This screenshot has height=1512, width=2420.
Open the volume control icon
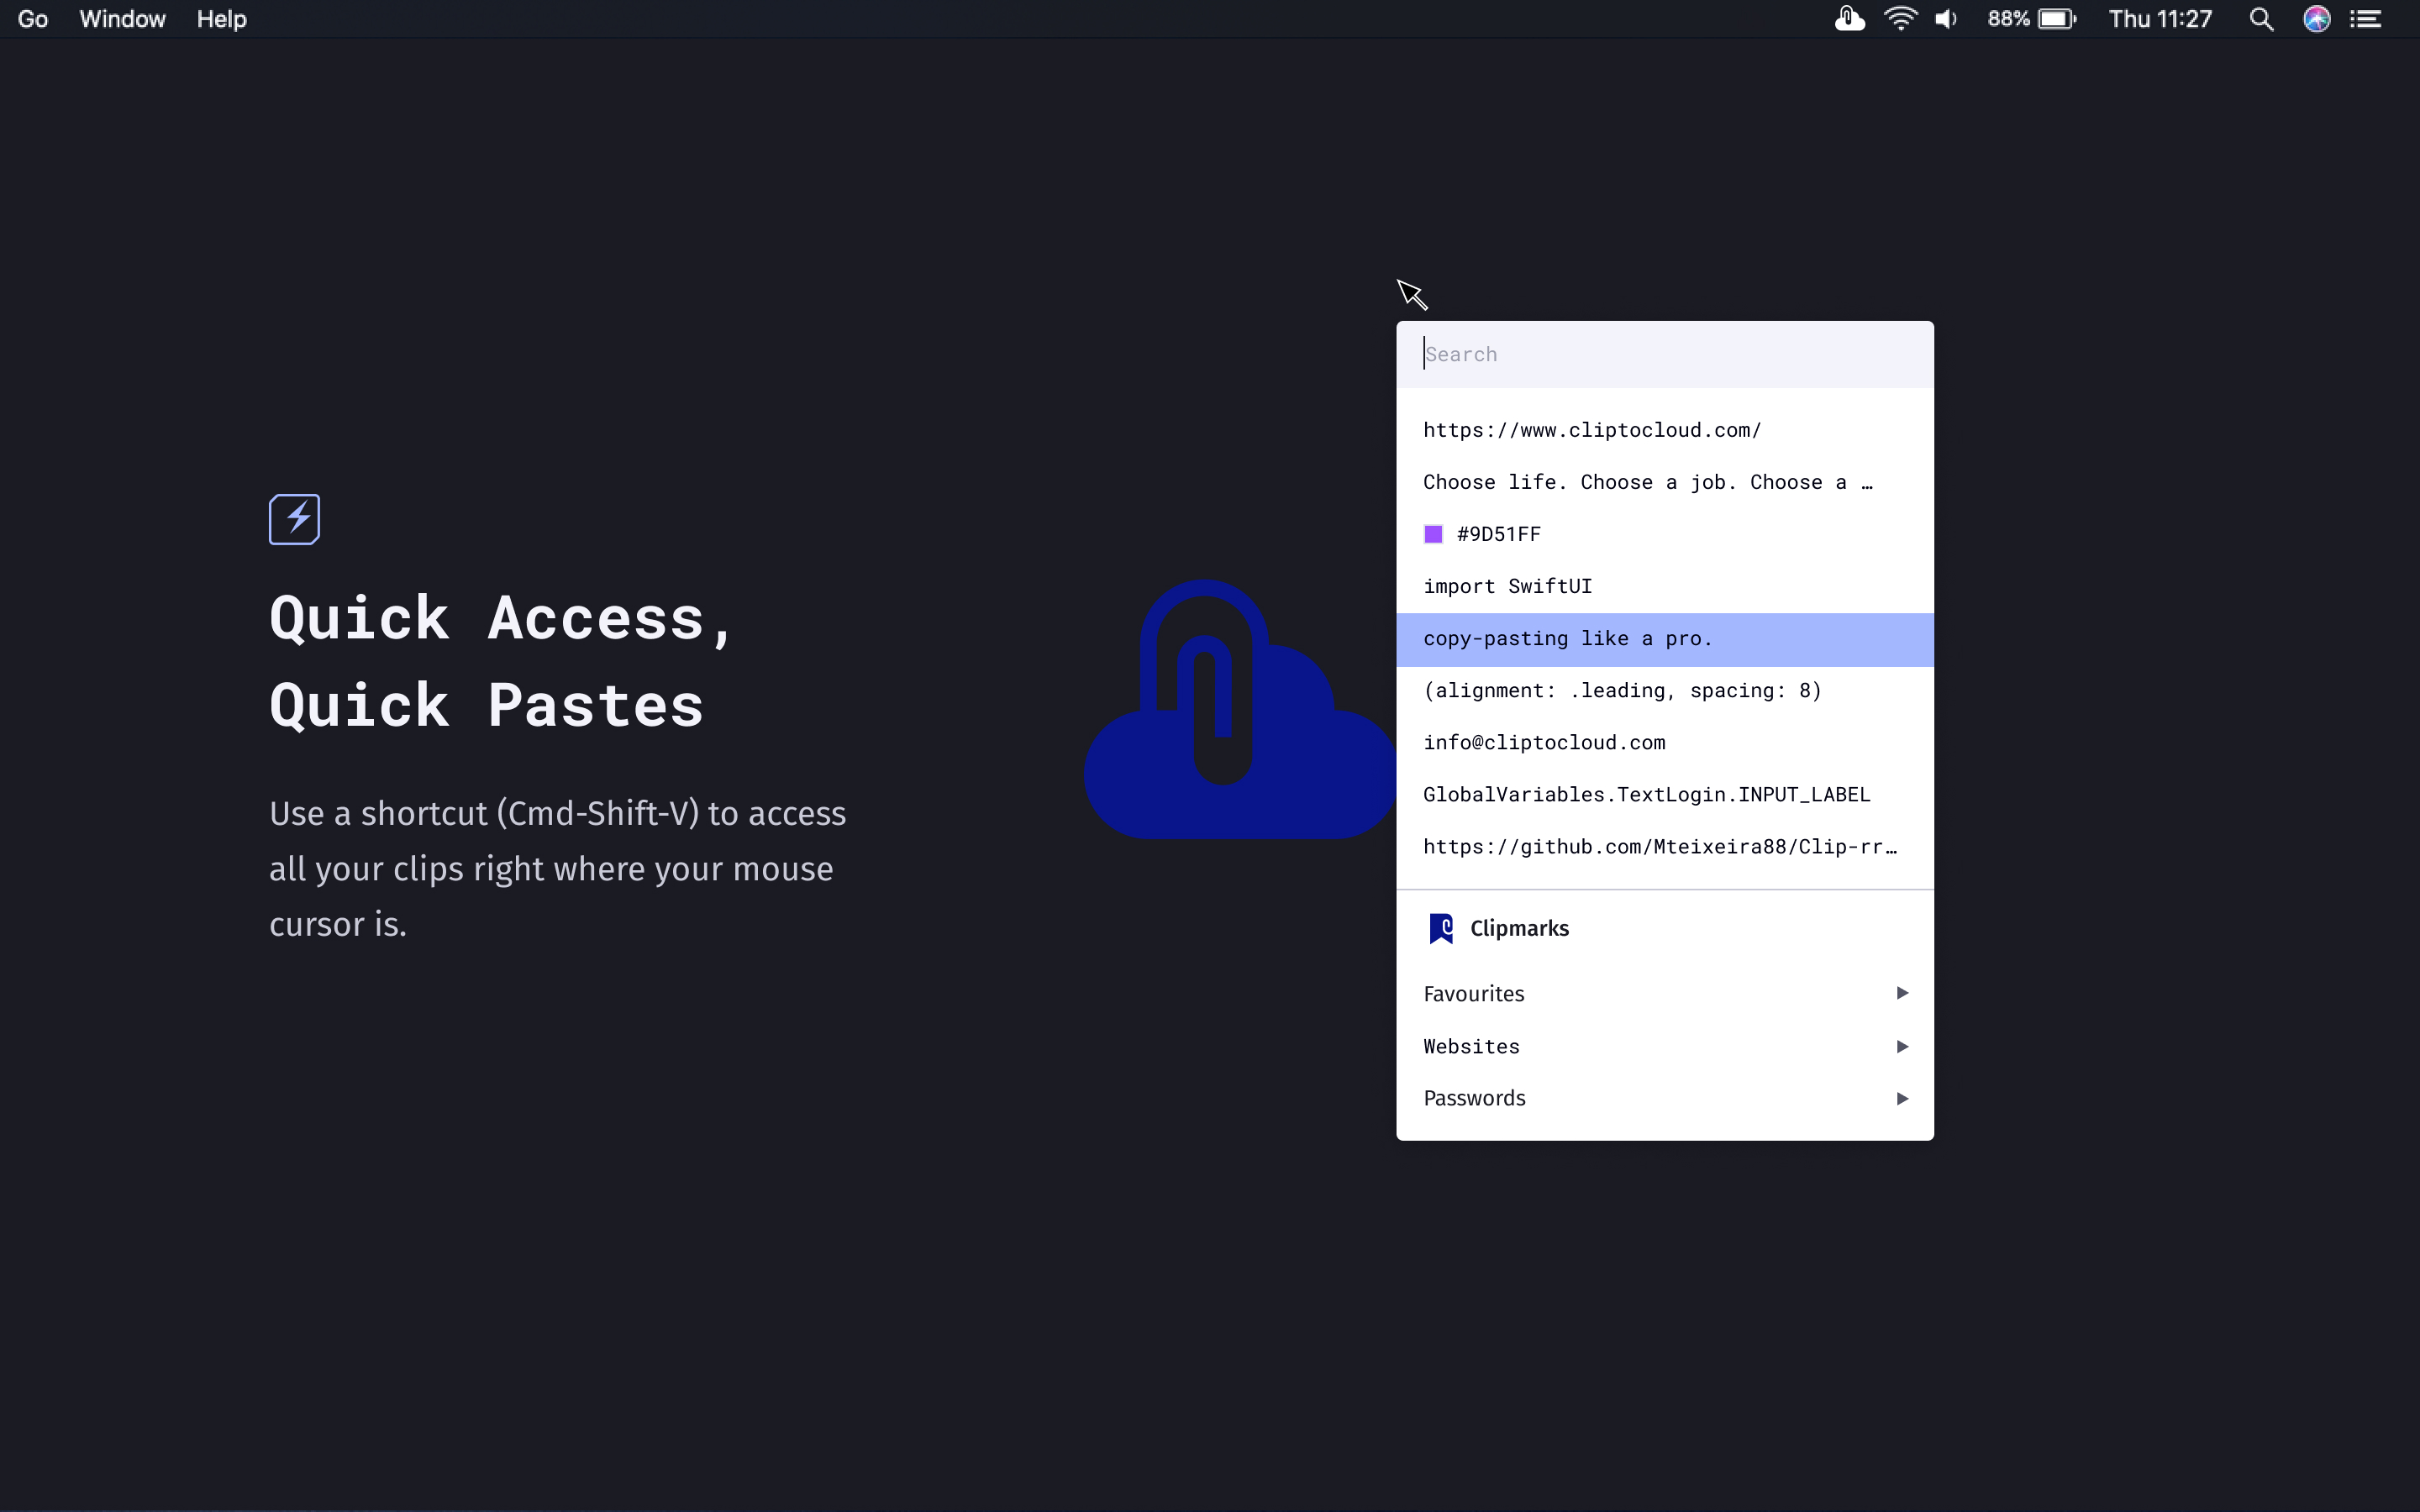click(1946, 19)
